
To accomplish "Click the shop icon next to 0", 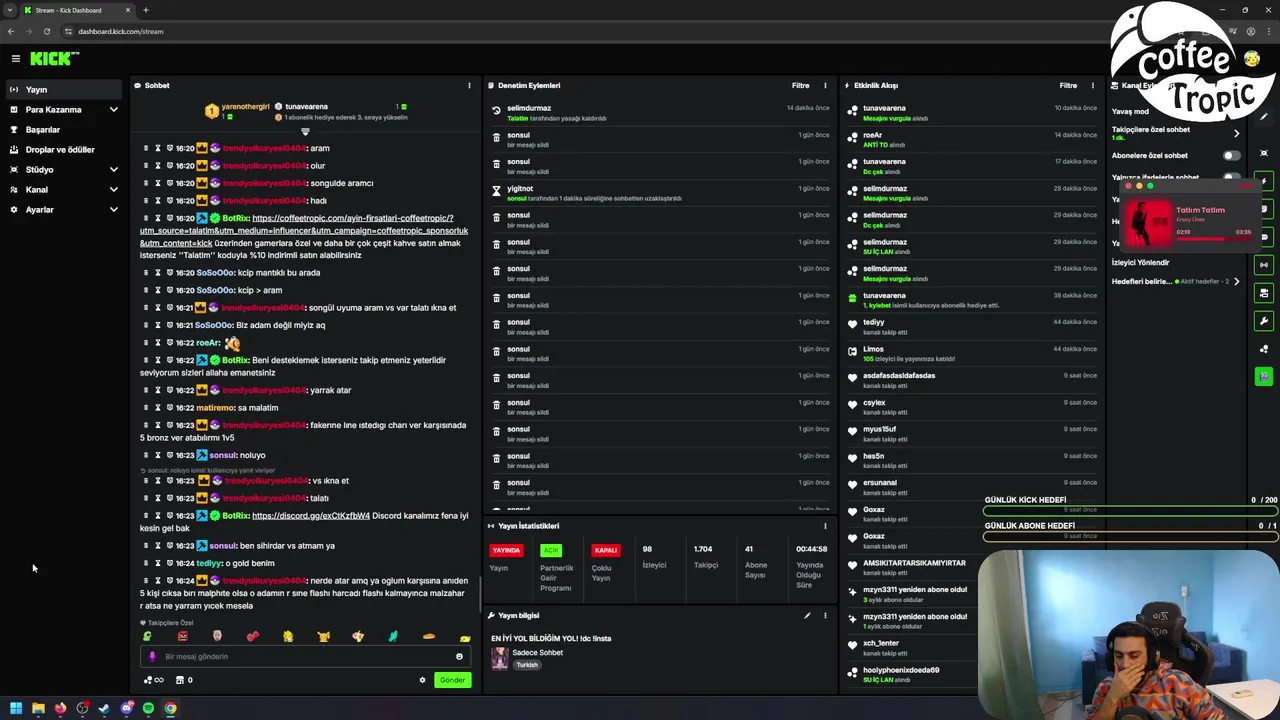I will (x=180, y=680).
